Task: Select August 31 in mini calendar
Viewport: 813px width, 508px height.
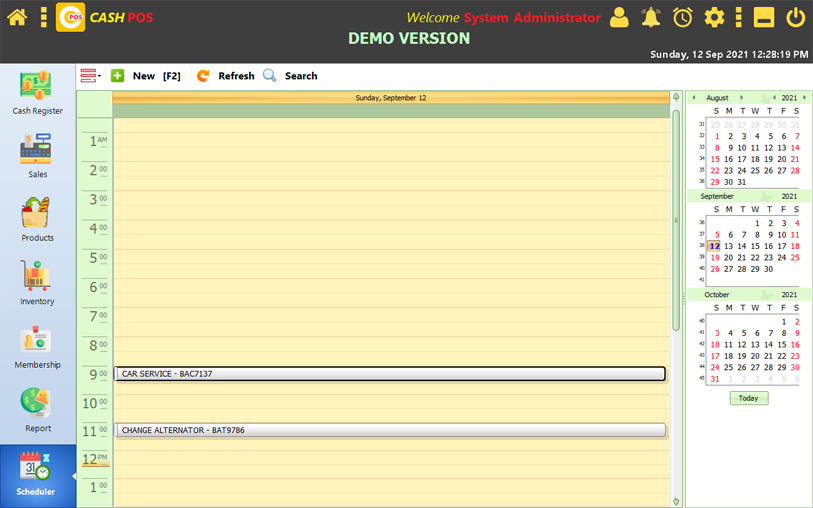Action: coord(741,182)
